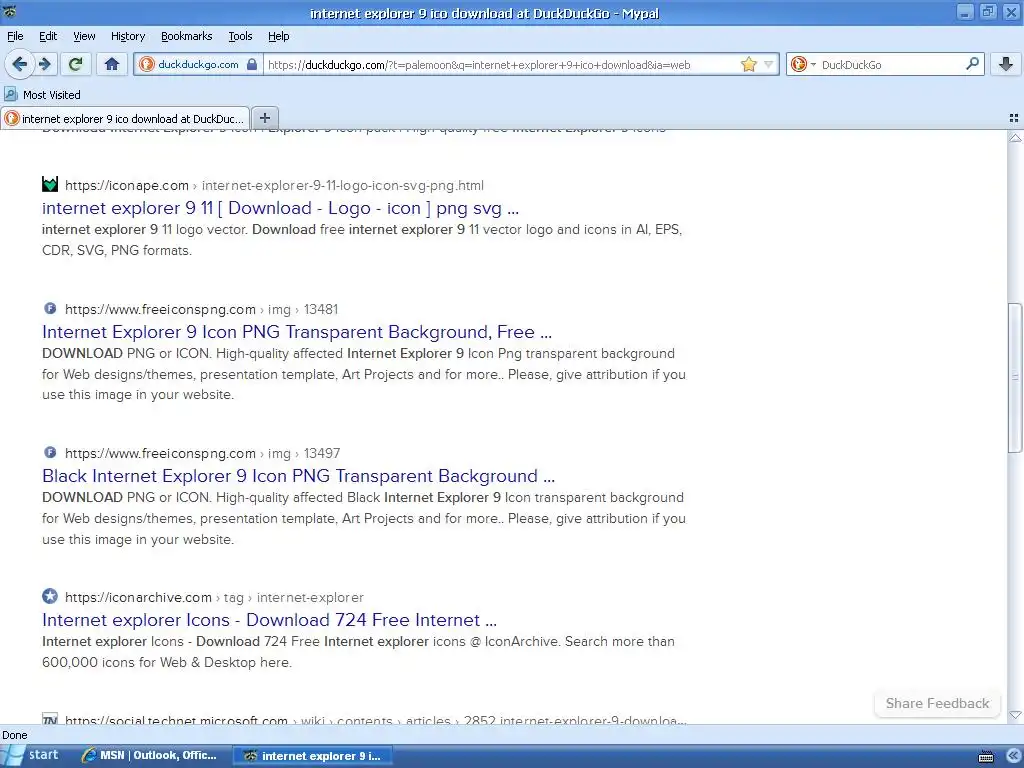Click the keyboard icon in system tray
Screen dimensions: 1024x768
point(986,757)
